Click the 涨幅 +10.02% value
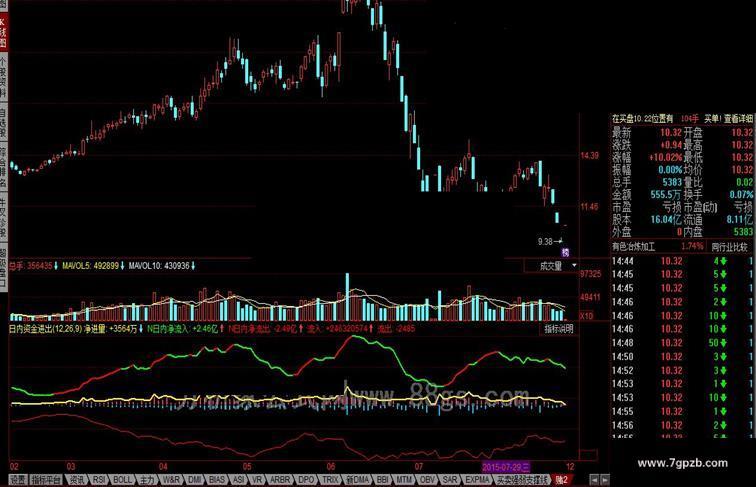 [665, 157]
